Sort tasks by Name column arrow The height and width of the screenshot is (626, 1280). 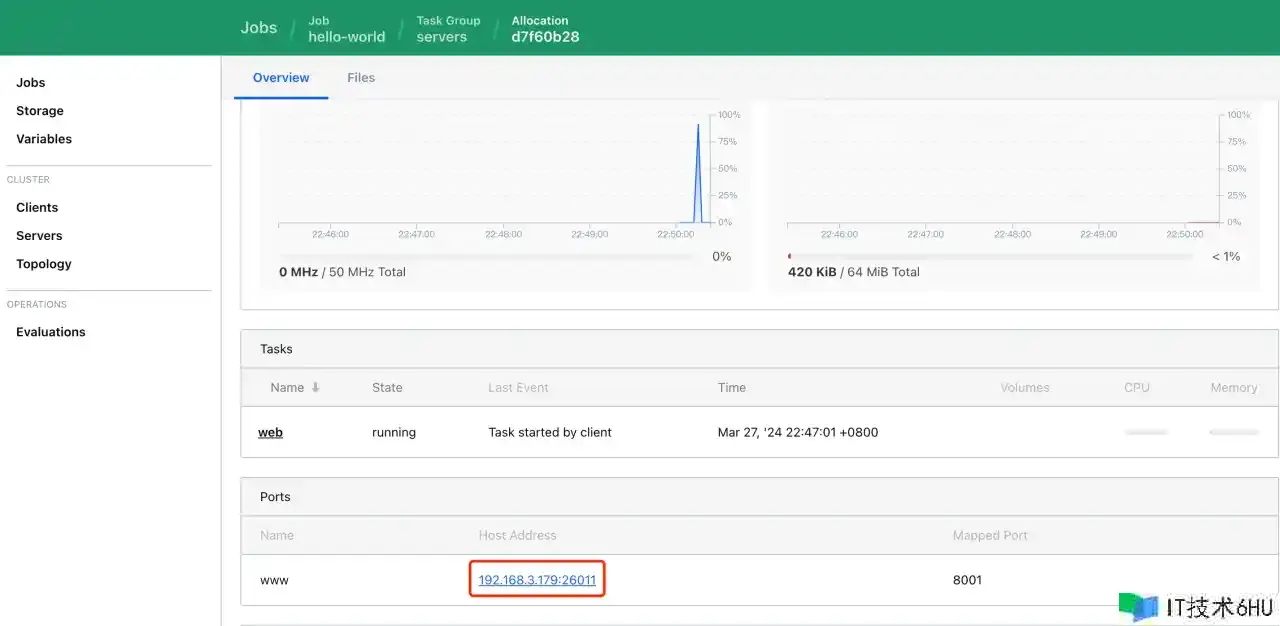pyautogui.click(x=316, y=388)
